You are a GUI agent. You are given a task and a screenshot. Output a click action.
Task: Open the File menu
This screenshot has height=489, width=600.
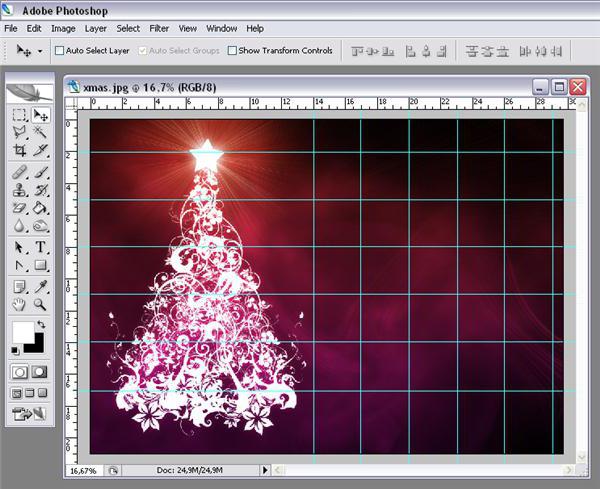[11, 28]
